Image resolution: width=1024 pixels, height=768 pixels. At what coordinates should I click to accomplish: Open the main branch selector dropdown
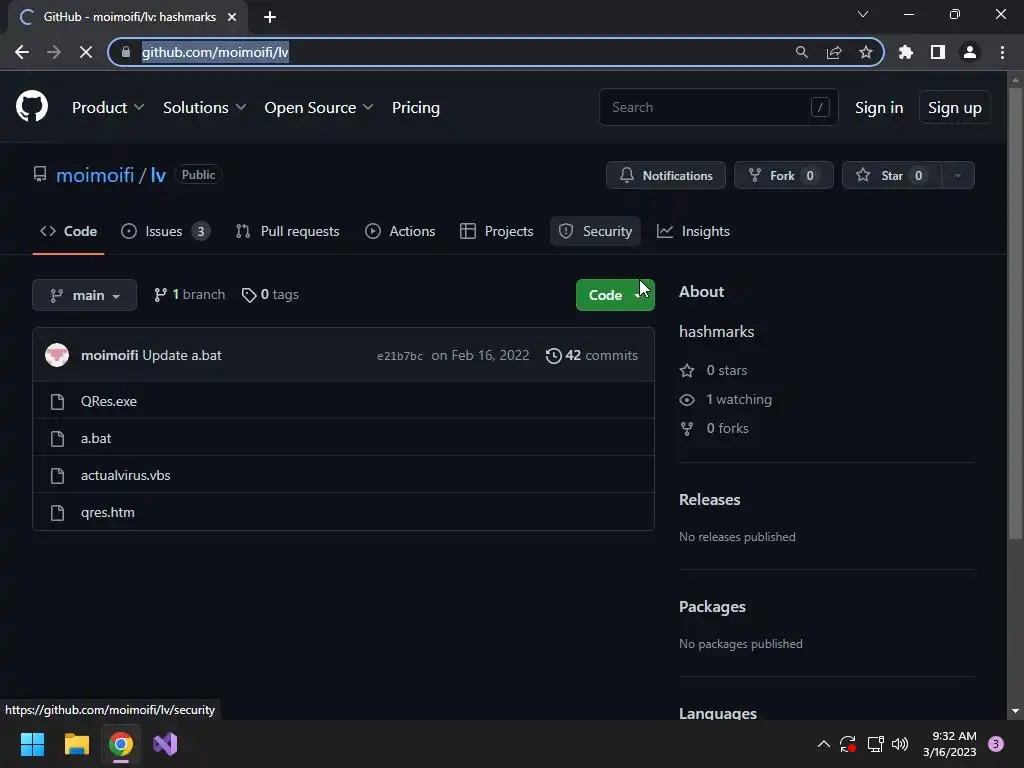point(84,295)
